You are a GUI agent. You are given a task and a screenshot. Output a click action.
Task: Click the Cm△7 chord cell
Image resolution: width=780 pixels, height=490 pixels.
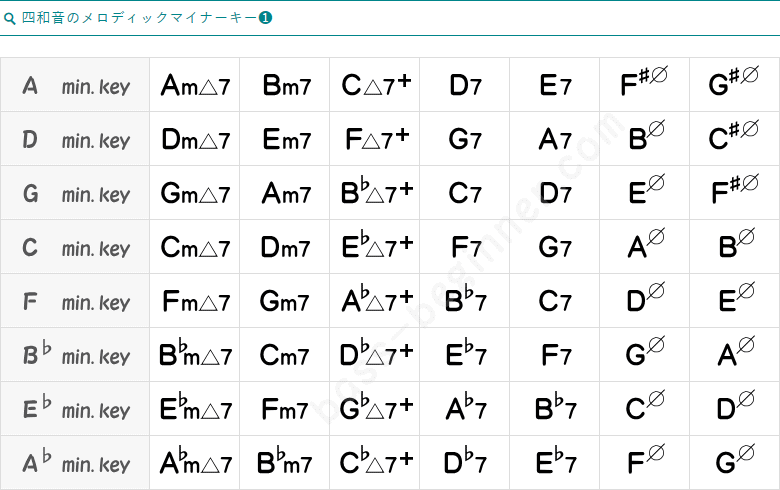click(x=195, y=248)
